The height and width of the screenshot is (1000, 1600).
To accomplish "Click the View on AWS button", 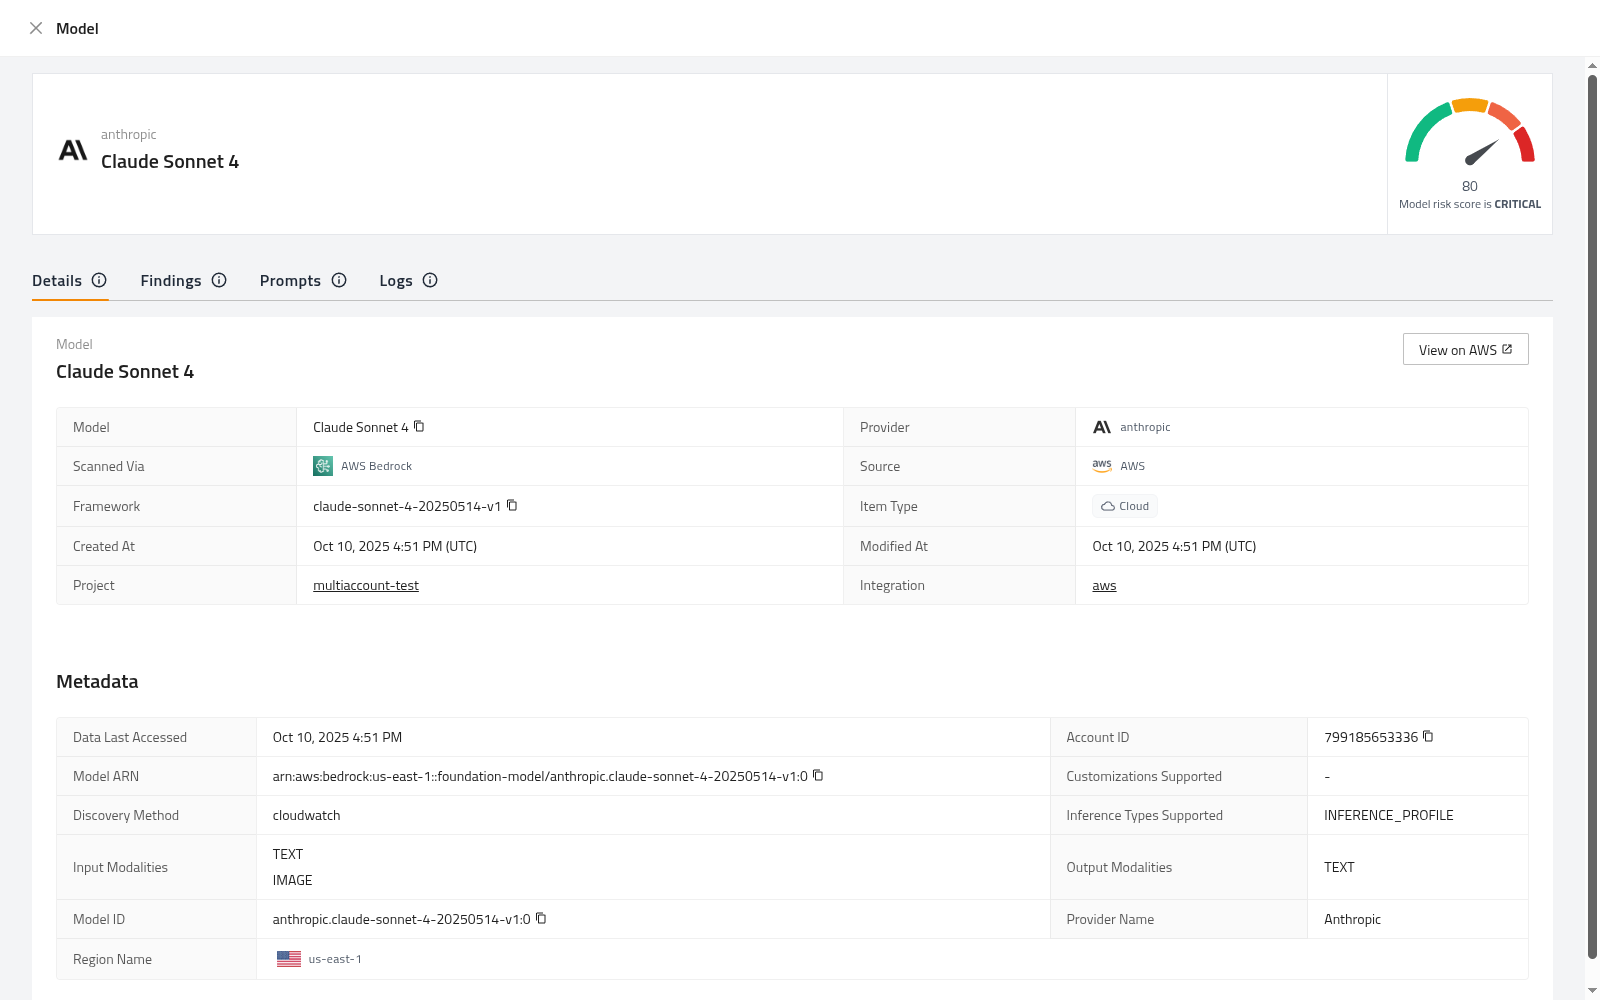I will point(1465,349).
